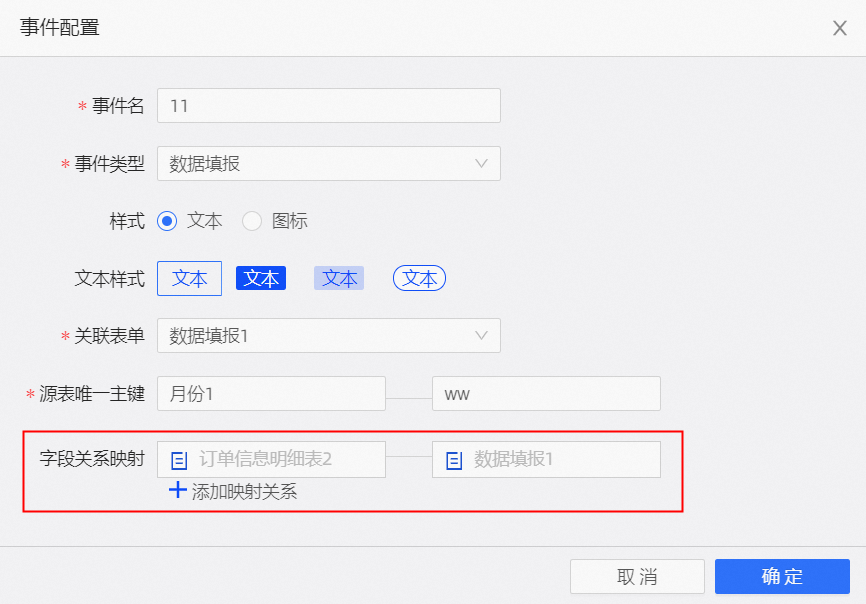Click the table icon beside 数据填报1 mapping

click(454, 460)
